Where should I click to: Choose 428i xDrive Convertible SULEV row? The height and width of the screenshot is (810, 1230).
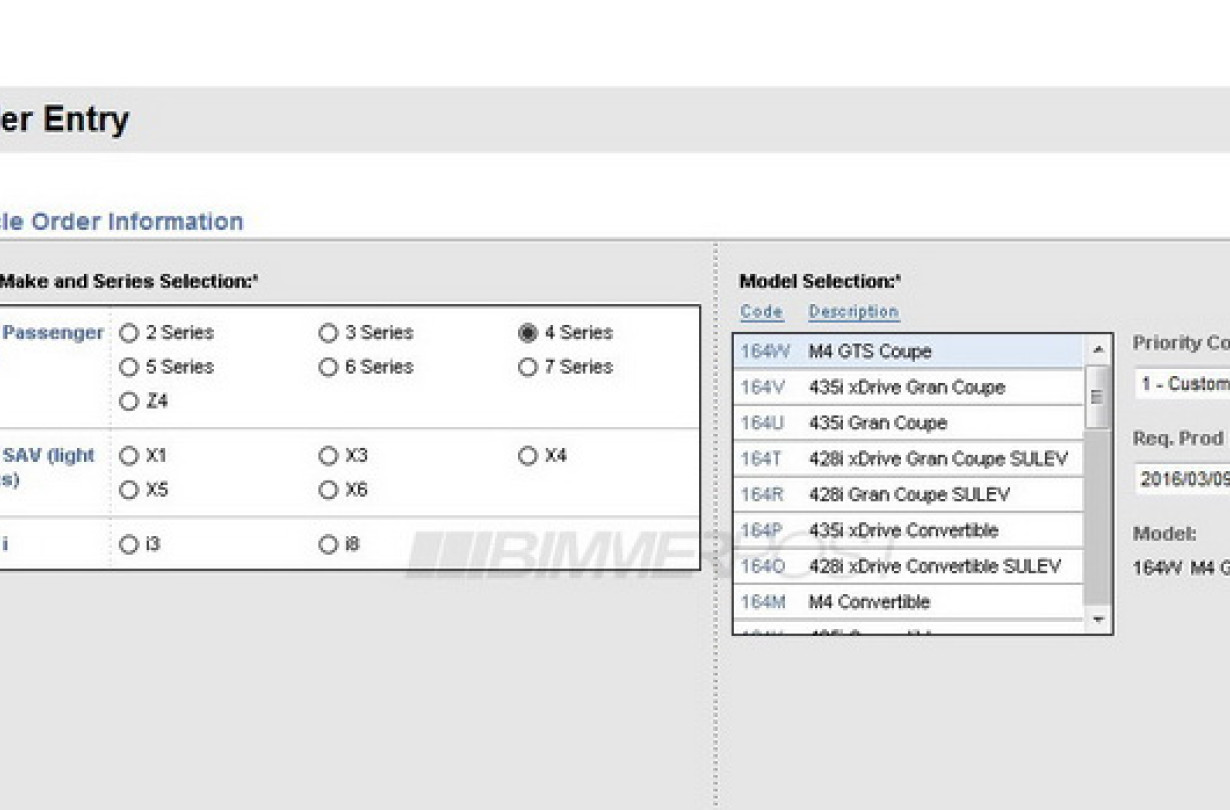[x=908, y=566]
